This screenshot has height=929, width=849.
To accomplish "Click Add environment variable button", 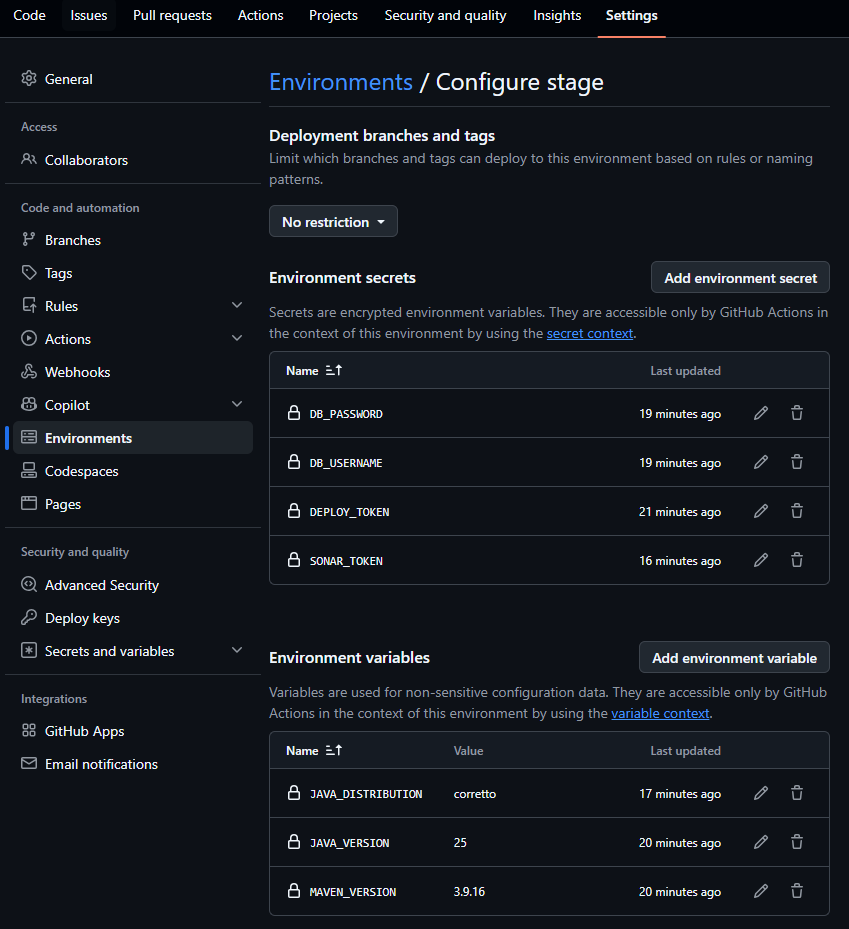I will [x=734, y=658].
